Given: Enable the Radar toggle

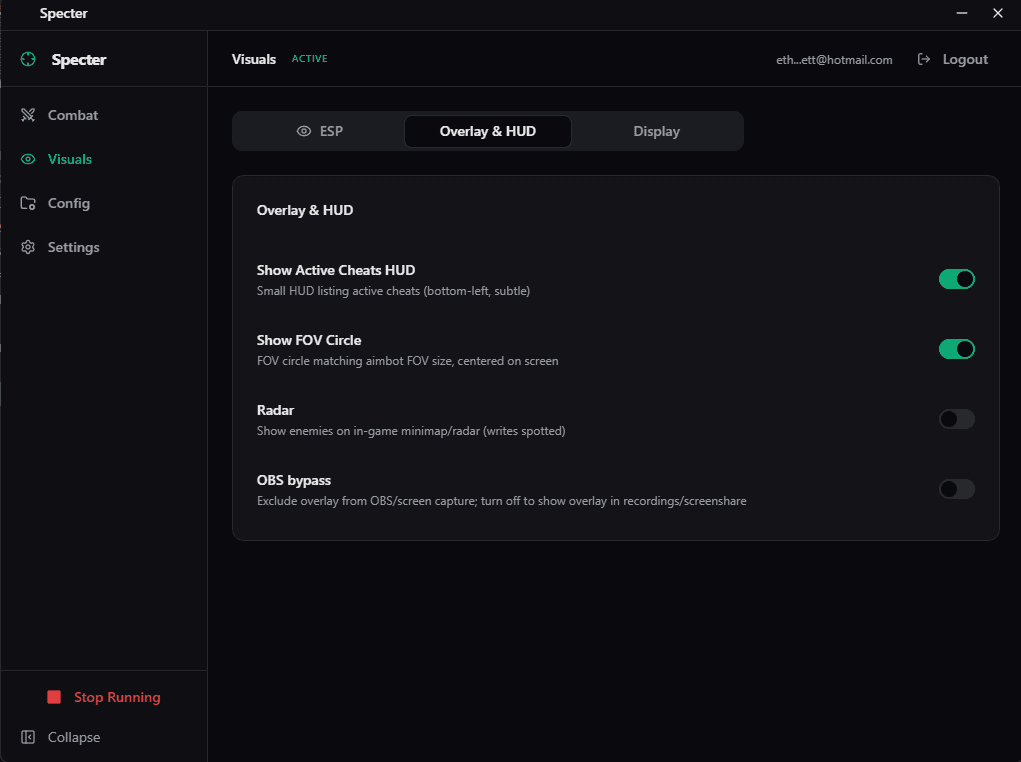Looking at the screenshot, I should [x=956, y=419].
